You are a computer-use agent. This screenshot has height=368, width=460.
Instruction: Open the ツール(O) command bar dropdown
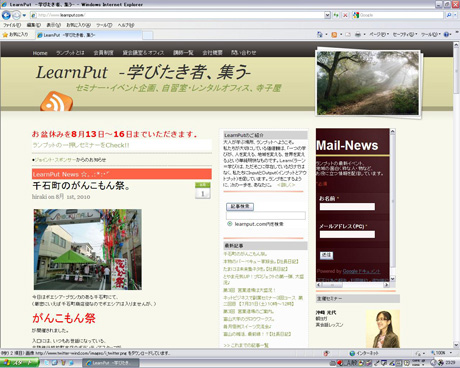click(x=431, y=35)
